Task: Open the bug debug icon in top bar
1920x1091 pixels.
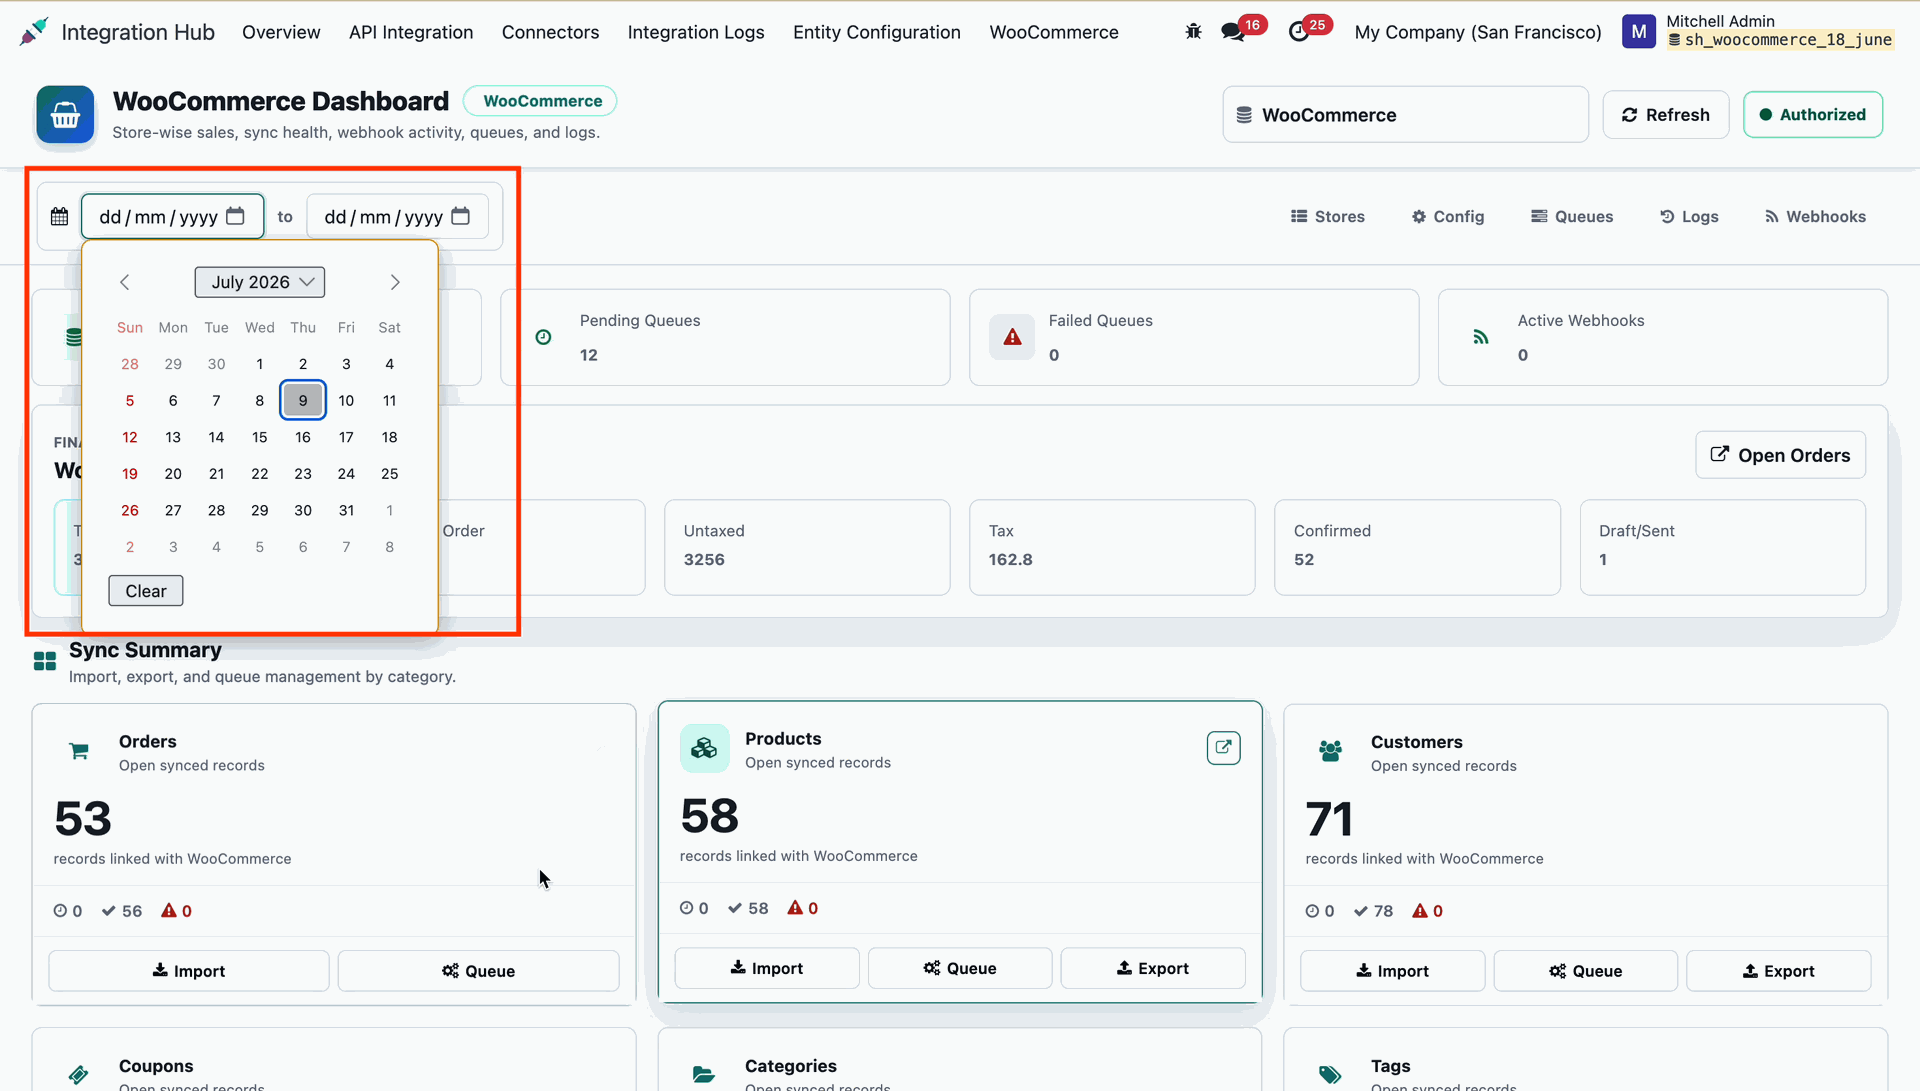Action: tap(1193, 32)
